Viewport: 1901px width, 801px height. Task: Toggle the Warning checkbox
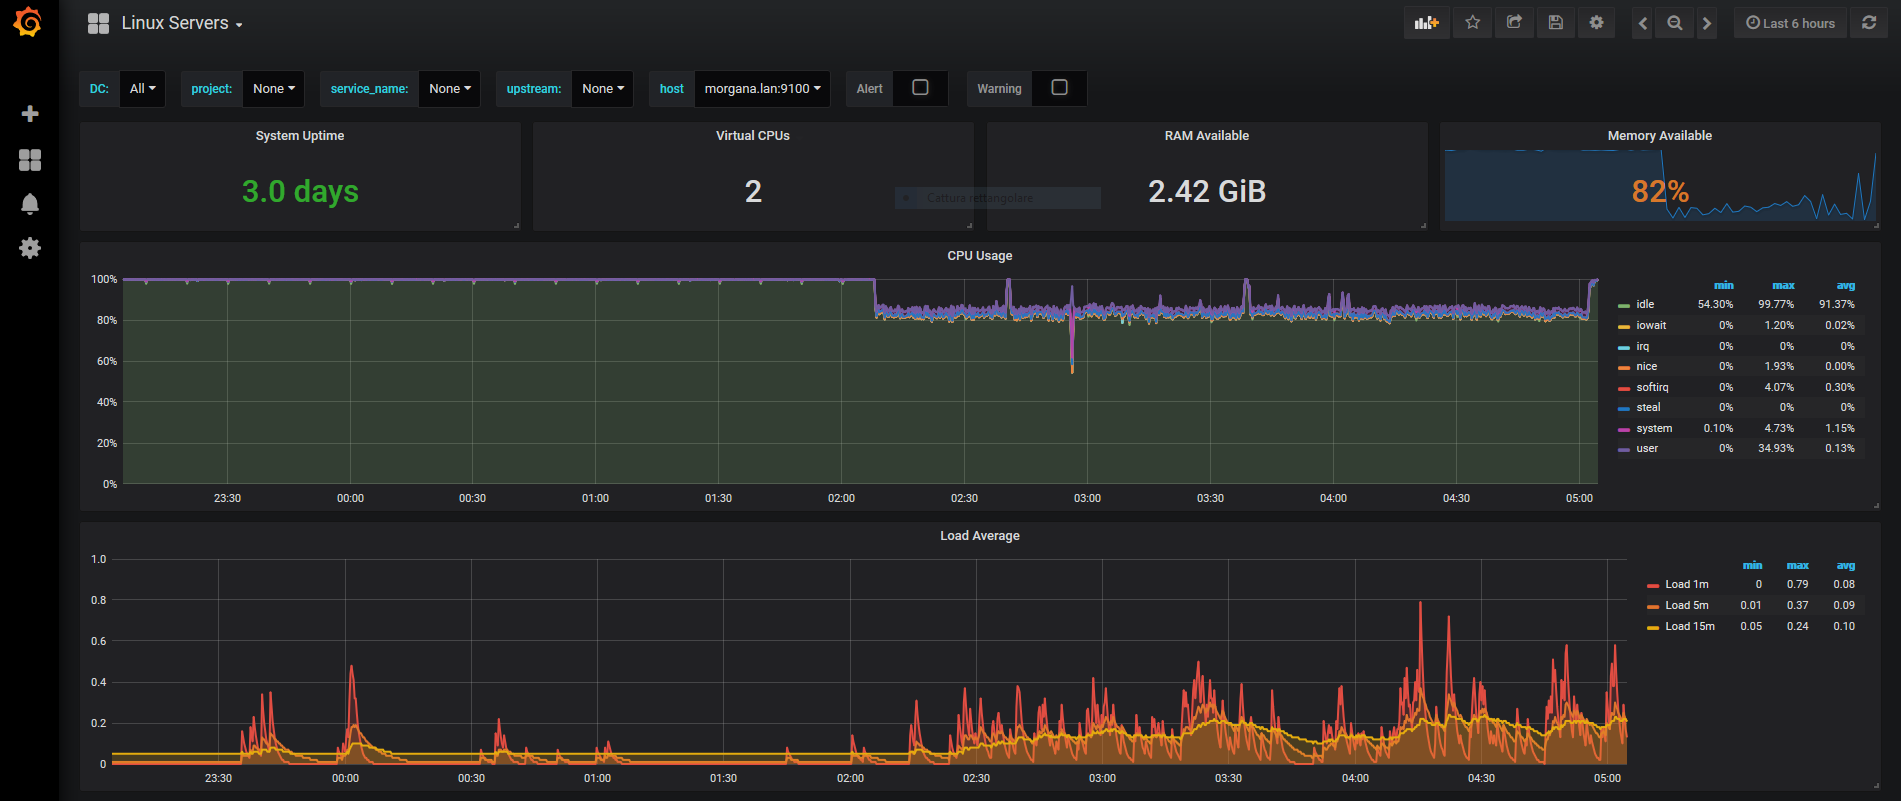[x=1059, y=88]
